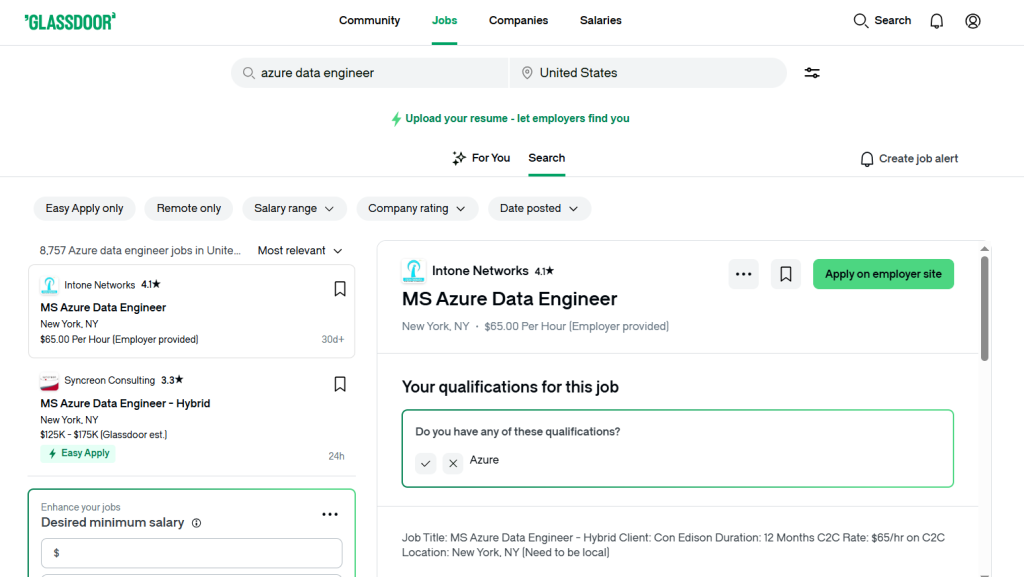This screenshot has height=577, width=1024.
Task: Click the United States location field
Action: point(648,73)
